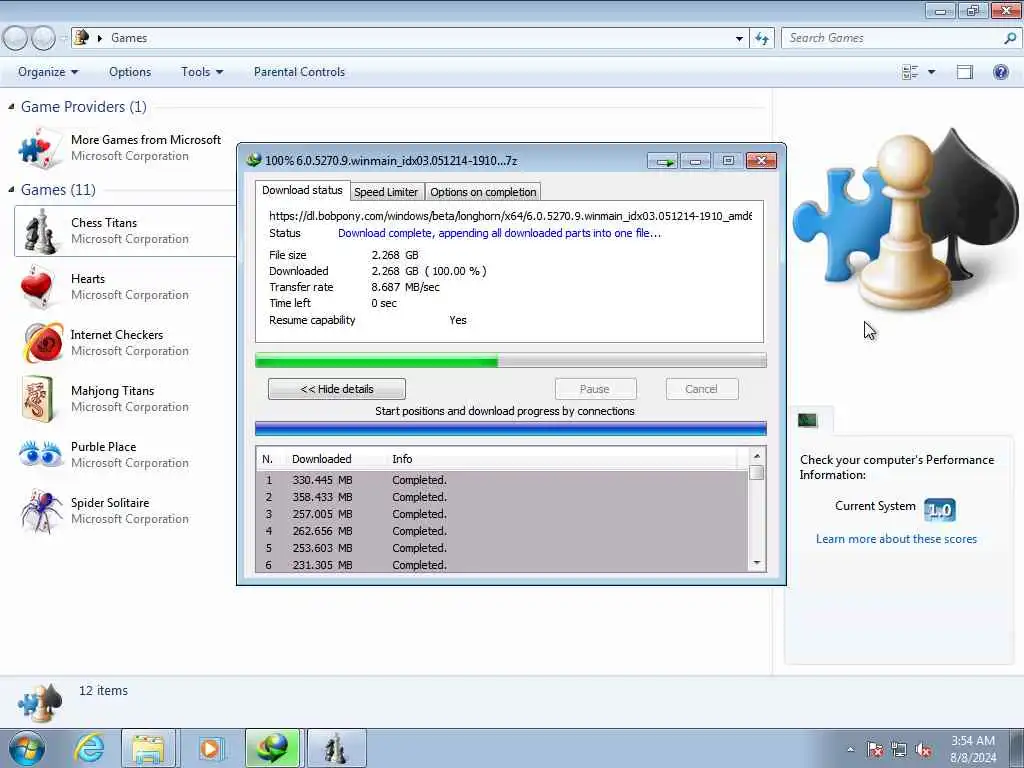The width and height of the screenshot is (1024, 768).
Task: Open Parental Controls
Action: point(299,72)
